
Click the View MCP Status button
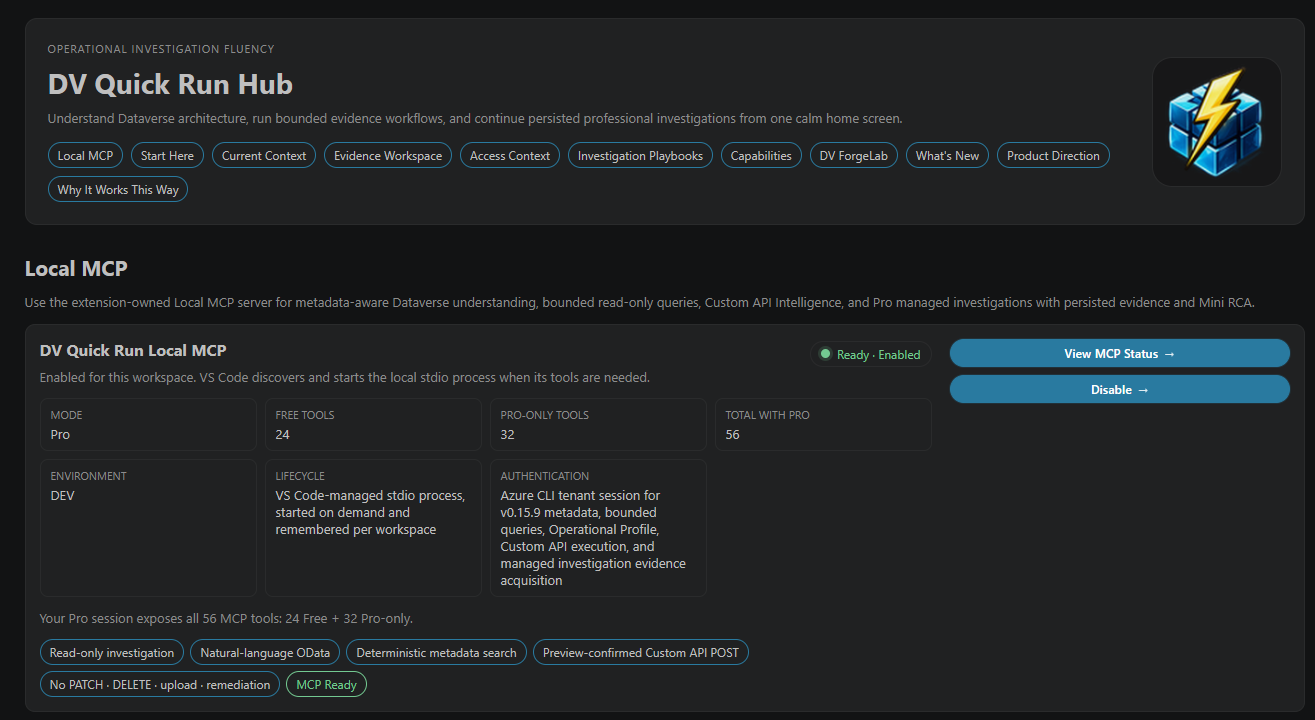(x=1120, y=353)
